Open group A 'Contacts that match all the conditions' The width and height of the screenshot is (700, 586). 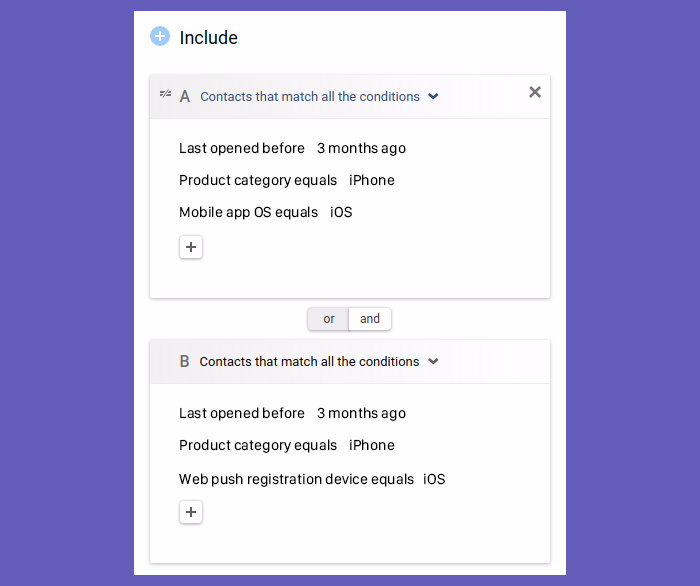310,96
